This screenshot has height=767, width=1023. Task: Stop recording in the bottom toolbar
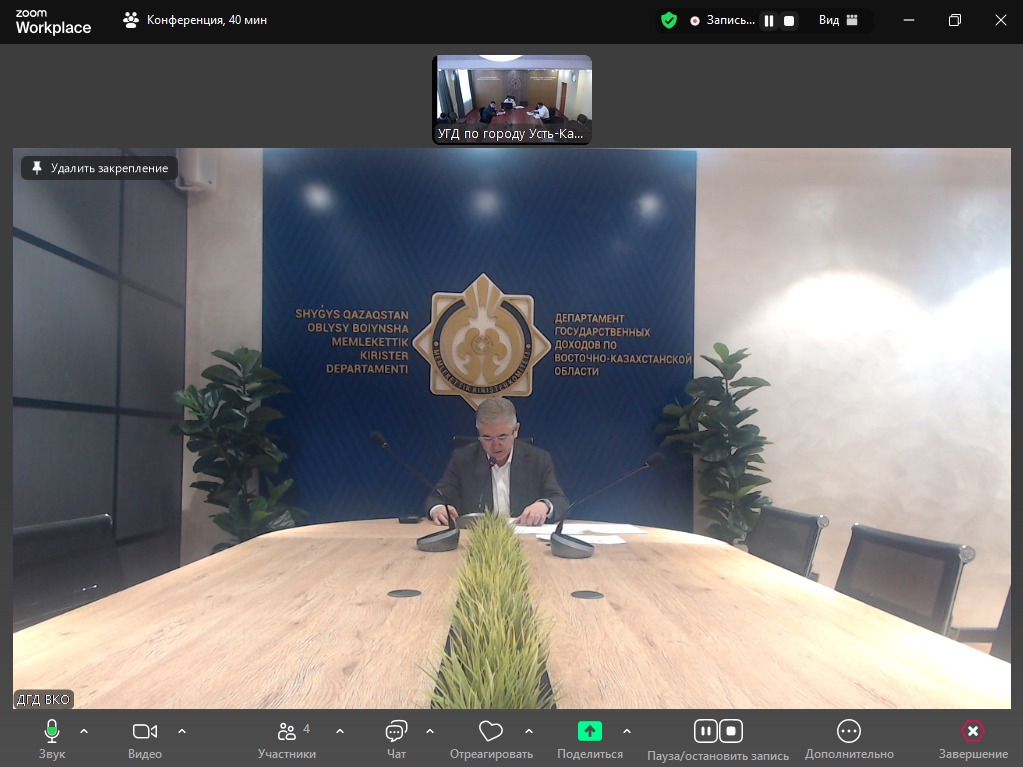click(731, 731)
